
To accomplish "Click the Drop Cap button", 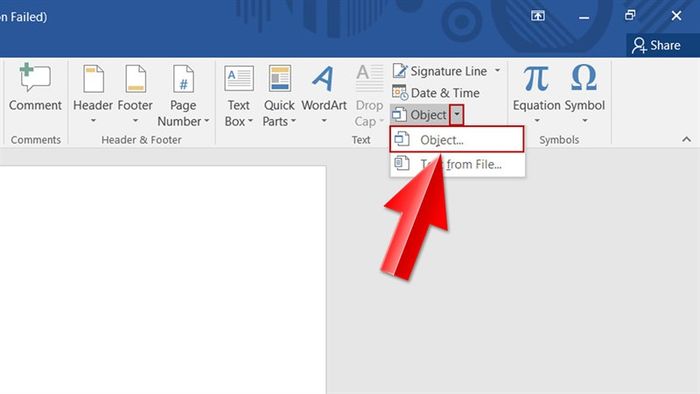I will (x=369, y=95).
